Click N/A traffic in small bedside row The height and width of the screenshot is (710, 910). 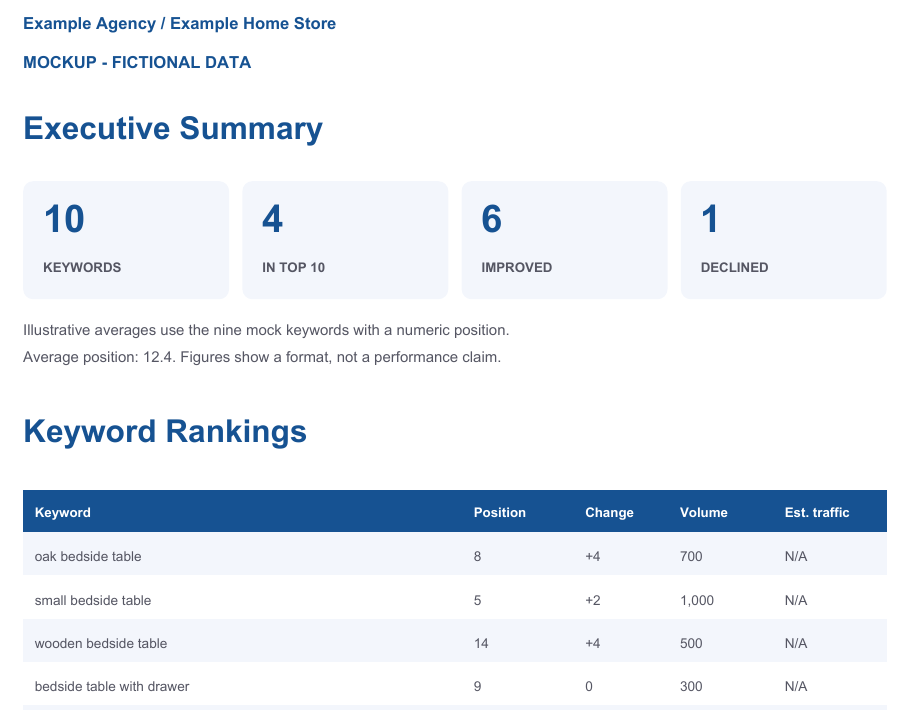click(x=796, y=600)
